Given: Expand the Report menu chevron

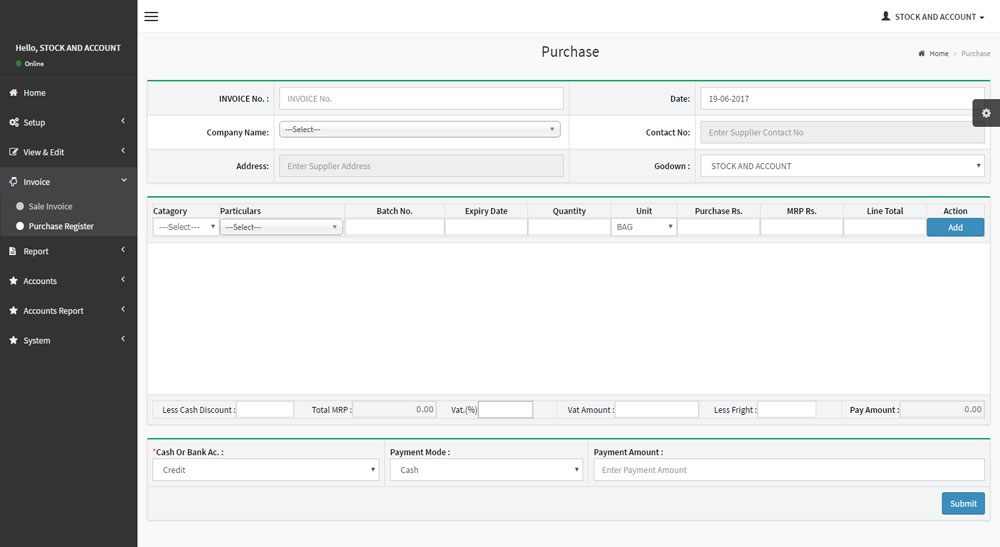Looking at the screenshot, I should (x=123, y=250).
